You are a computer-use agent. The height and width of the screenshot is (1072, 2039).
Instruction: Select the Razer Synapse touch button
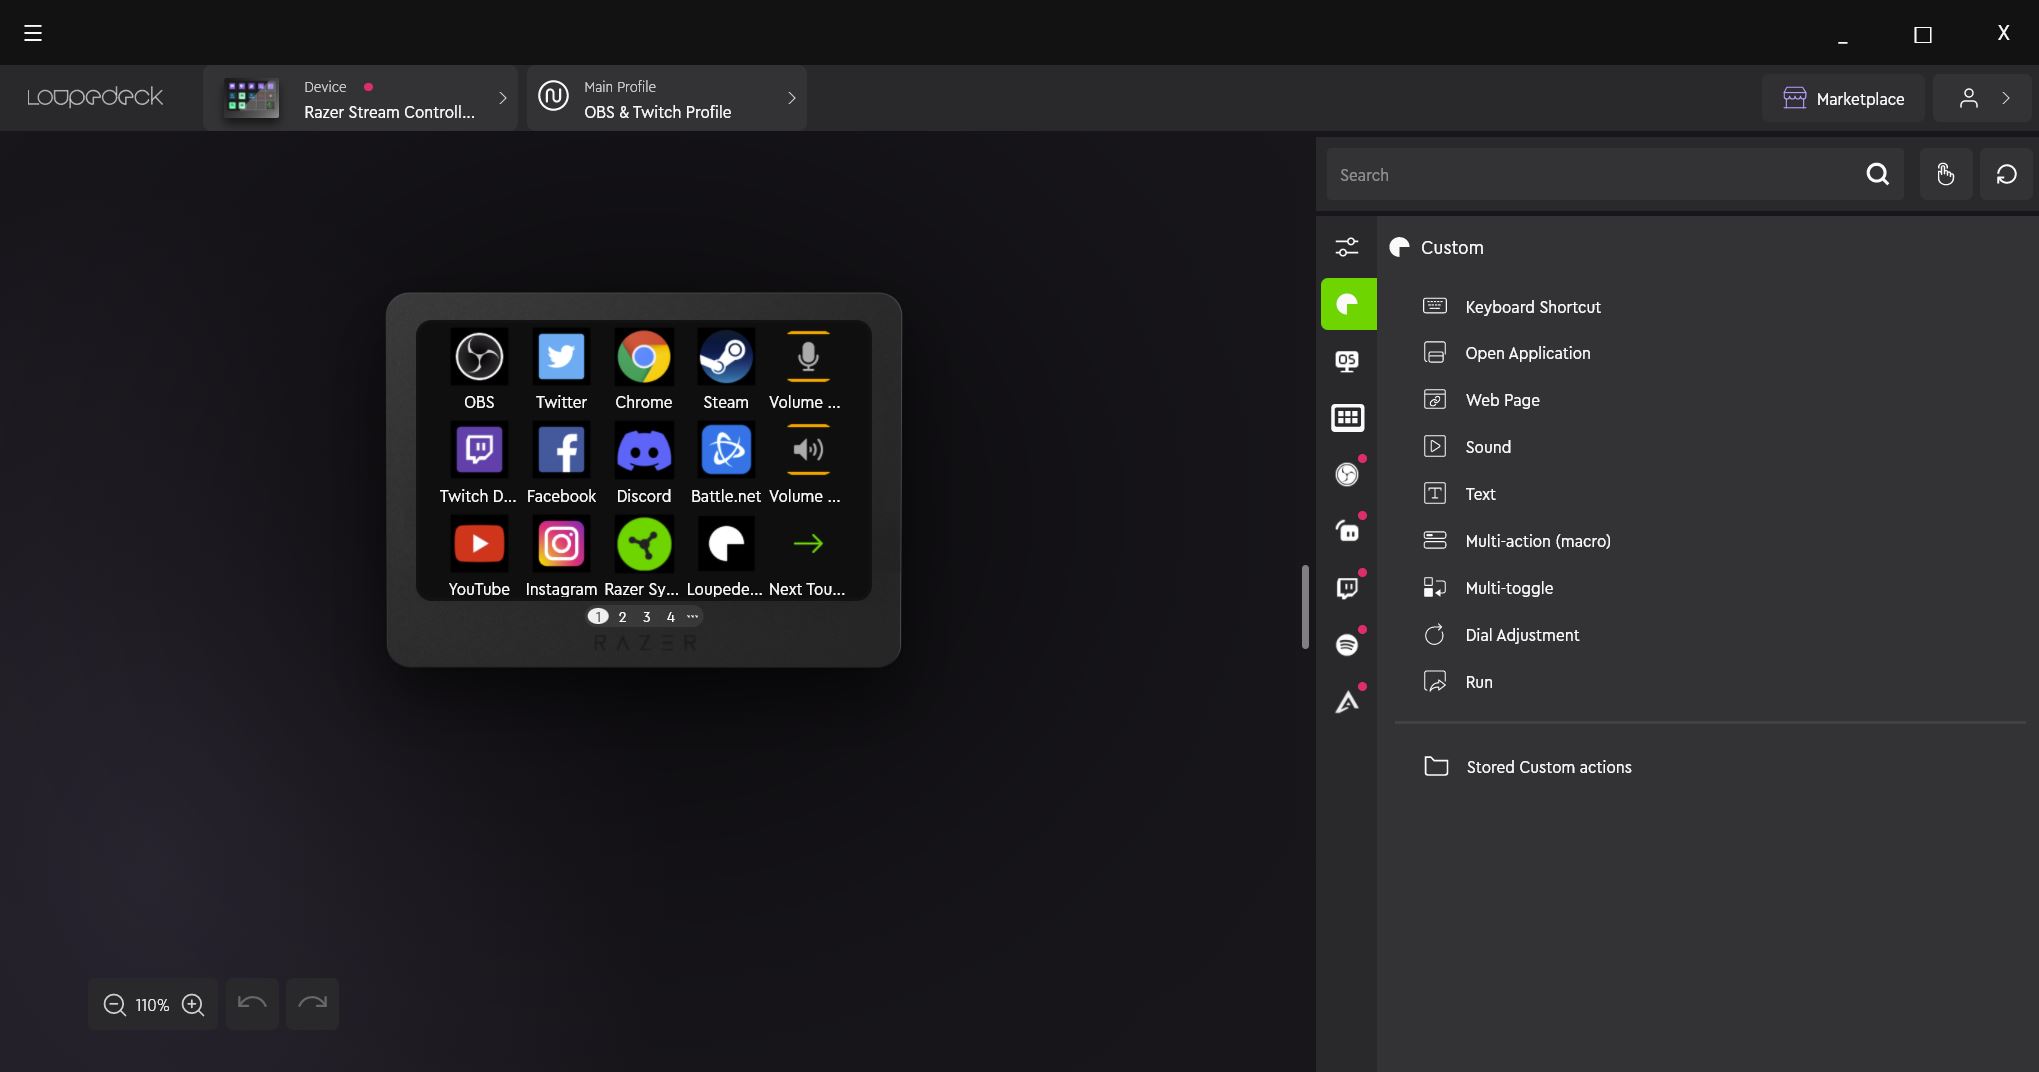click(x=643, y=544)
